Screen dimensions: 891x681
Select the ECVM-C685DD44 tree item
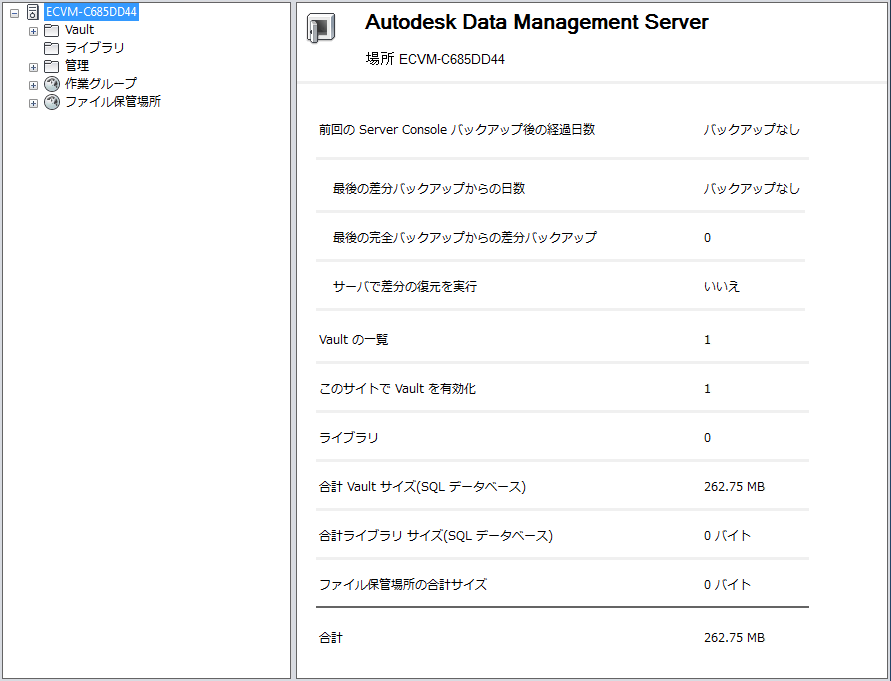91,12
